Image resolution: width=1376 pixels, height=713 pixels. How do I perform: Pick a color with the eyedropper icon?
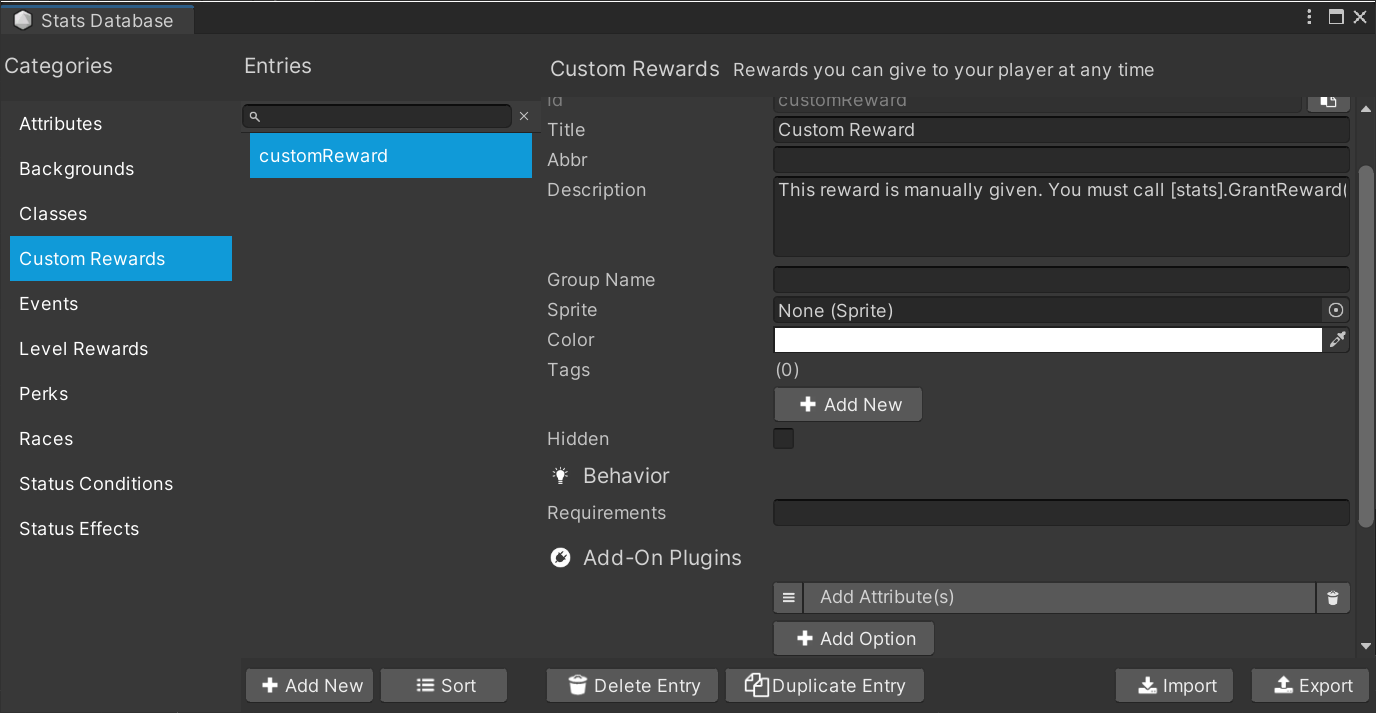pos(1337,340)
